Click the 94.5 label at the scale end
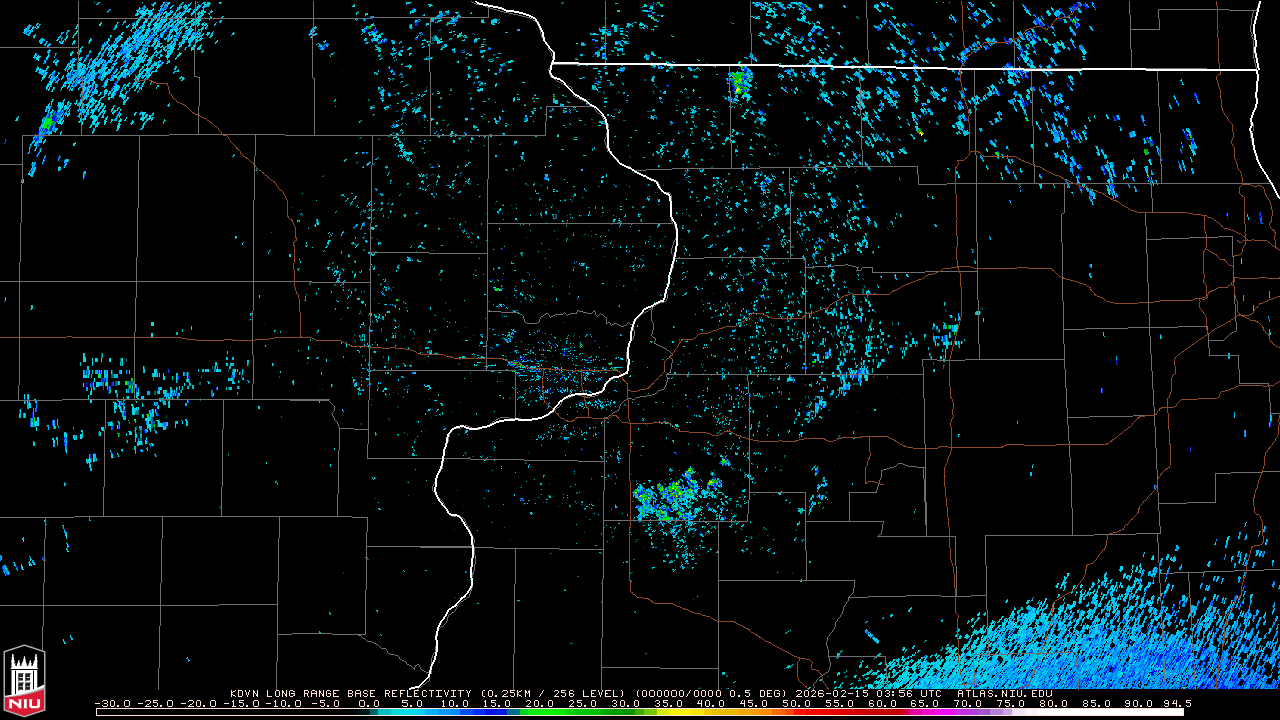1280x720 pixels. pyautogui.click(x=1174, y=703)
